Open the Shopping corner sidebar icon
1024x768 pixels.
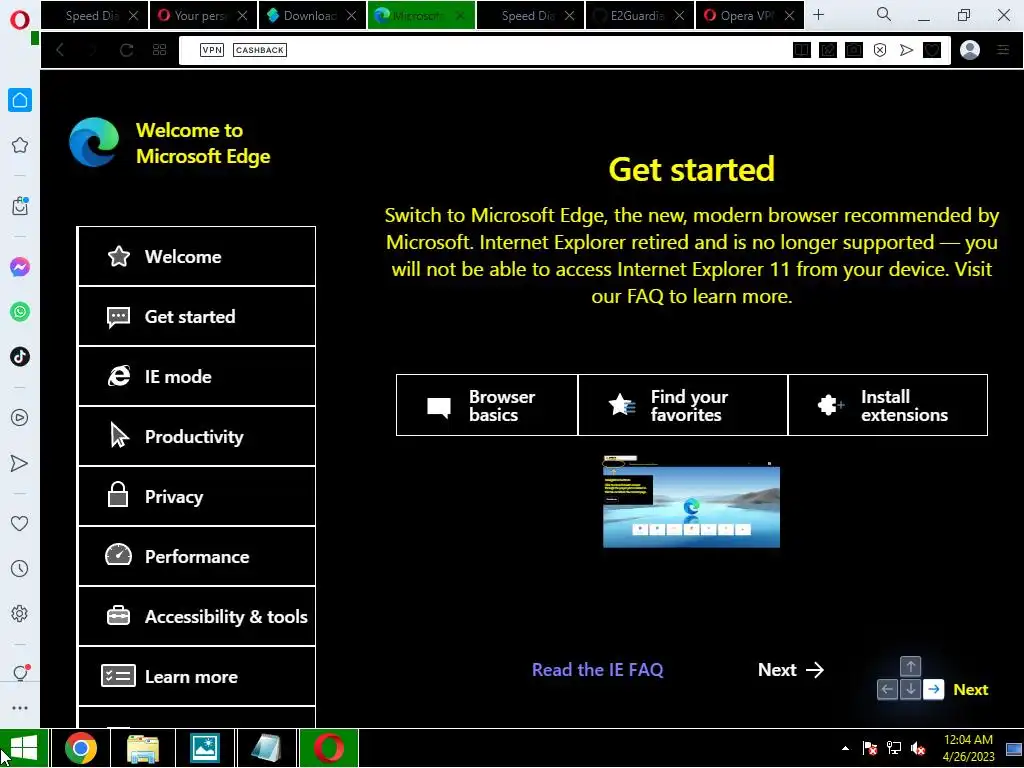click(x=20, y=206)
